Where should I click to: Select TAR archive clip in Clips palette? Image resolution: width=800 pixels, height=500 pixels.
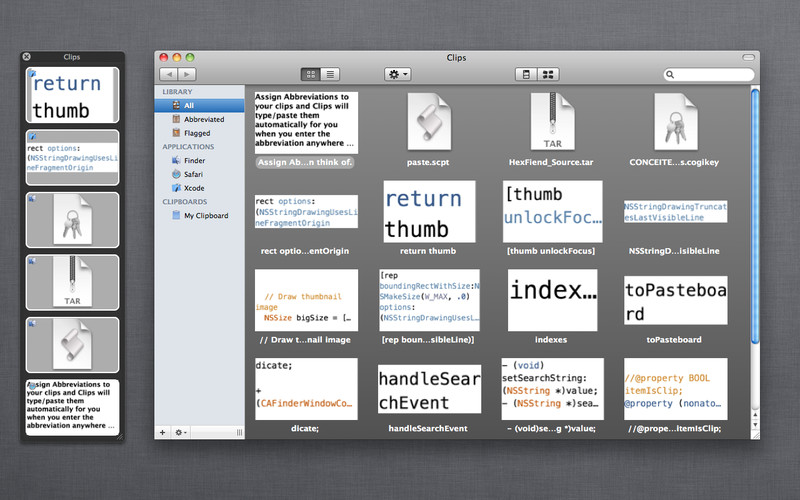tap(72, 283)
